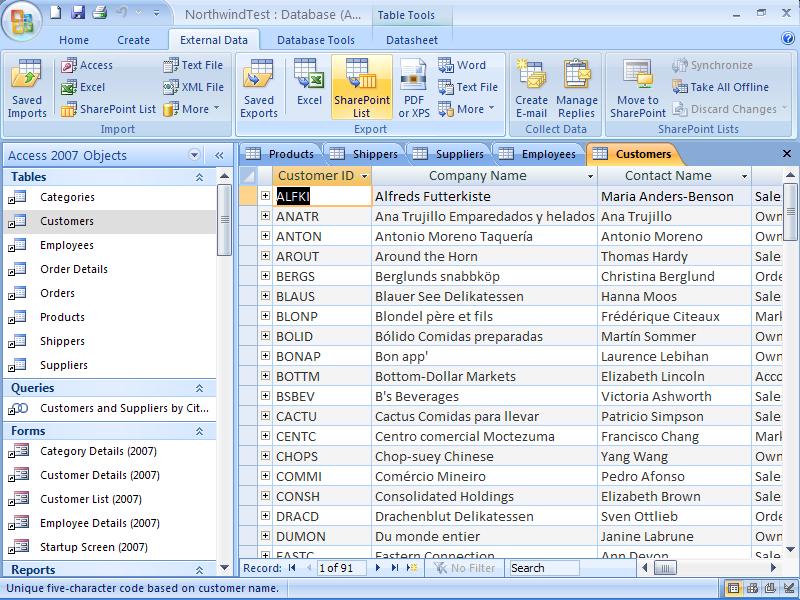This screenshot has width=800, height=600.
Task: Open Saved Imports
Action: [x=27, y=88]
